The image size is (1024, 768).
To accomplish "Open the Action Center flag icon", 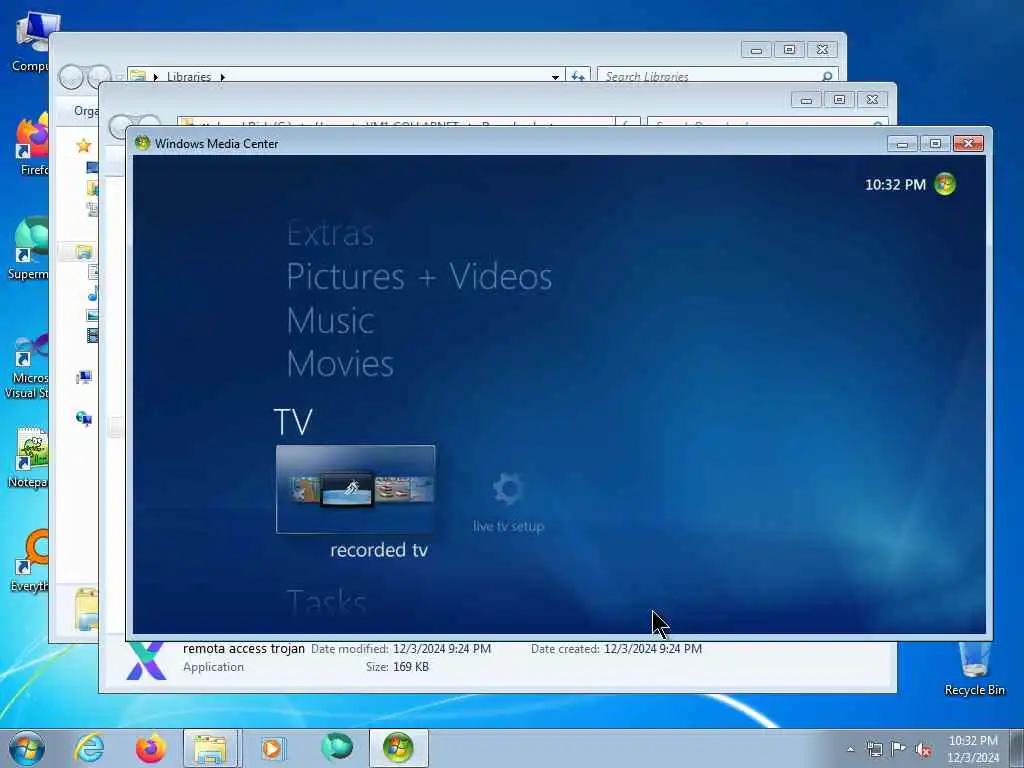I will point(899,749).
